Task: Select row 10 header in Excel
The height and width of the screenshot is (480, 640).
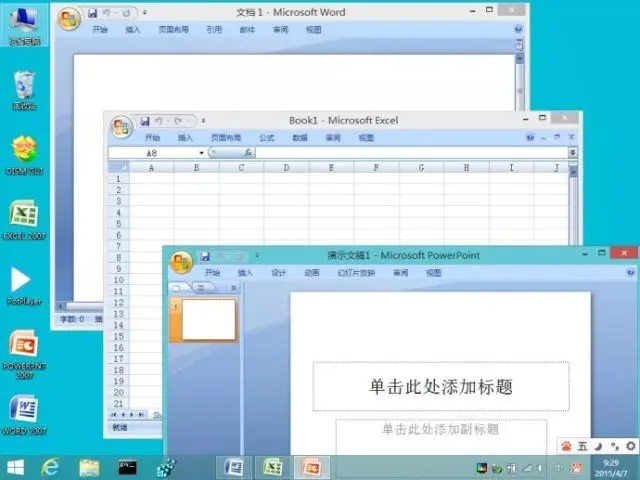Action: coord(119,280)
